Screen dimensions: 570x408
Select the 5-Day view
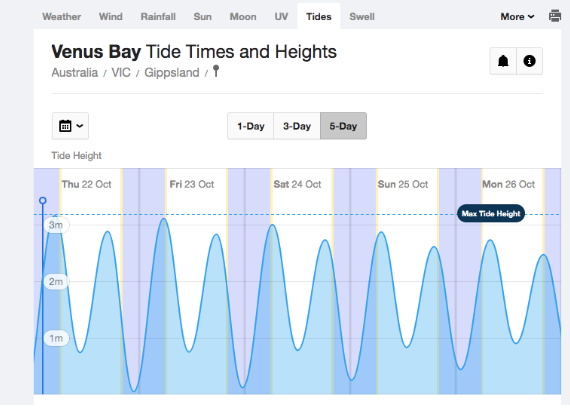[x=343, y=126]
